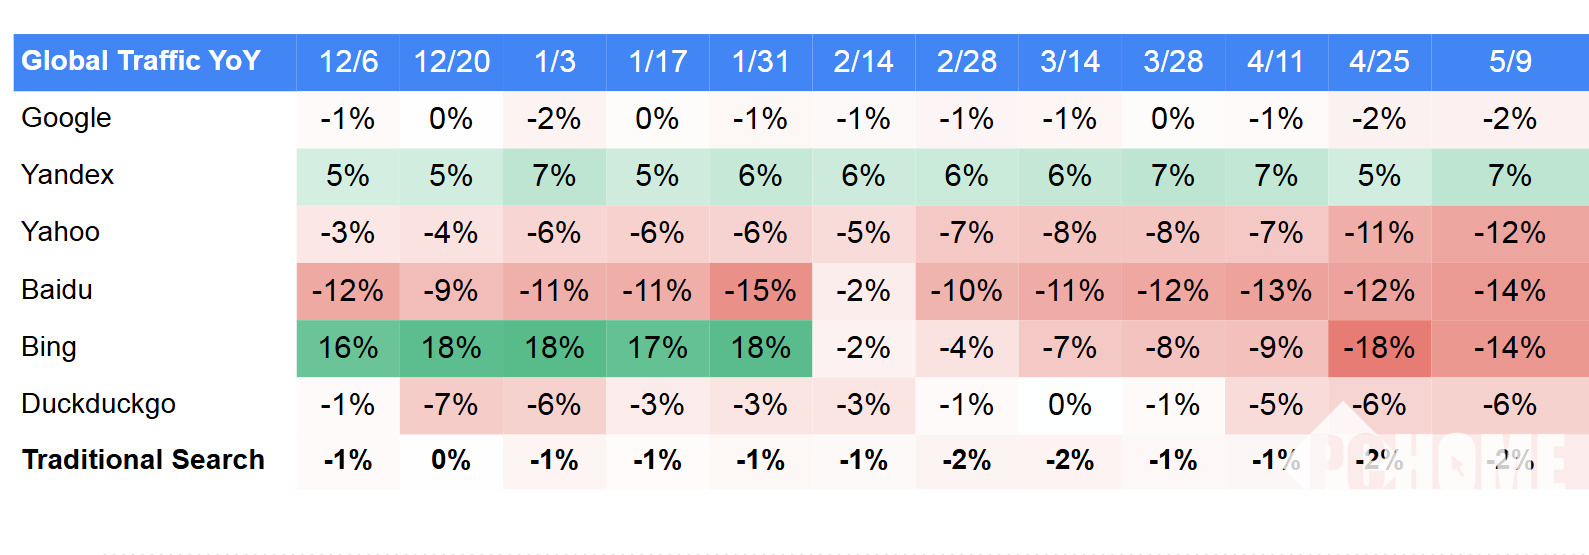Select the Bing row label
This screenshot has width=1589, height=555.
(x=49, y=347)
